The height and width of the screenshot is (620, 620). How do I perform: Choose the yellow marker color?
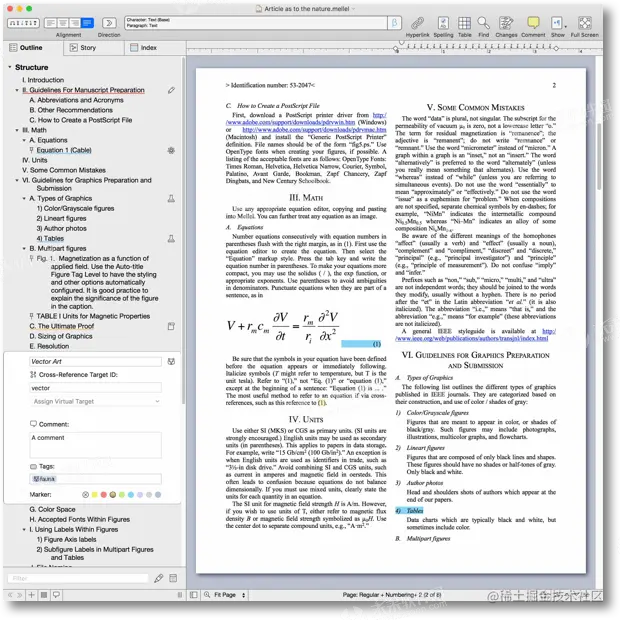click(x=95, y=495)
